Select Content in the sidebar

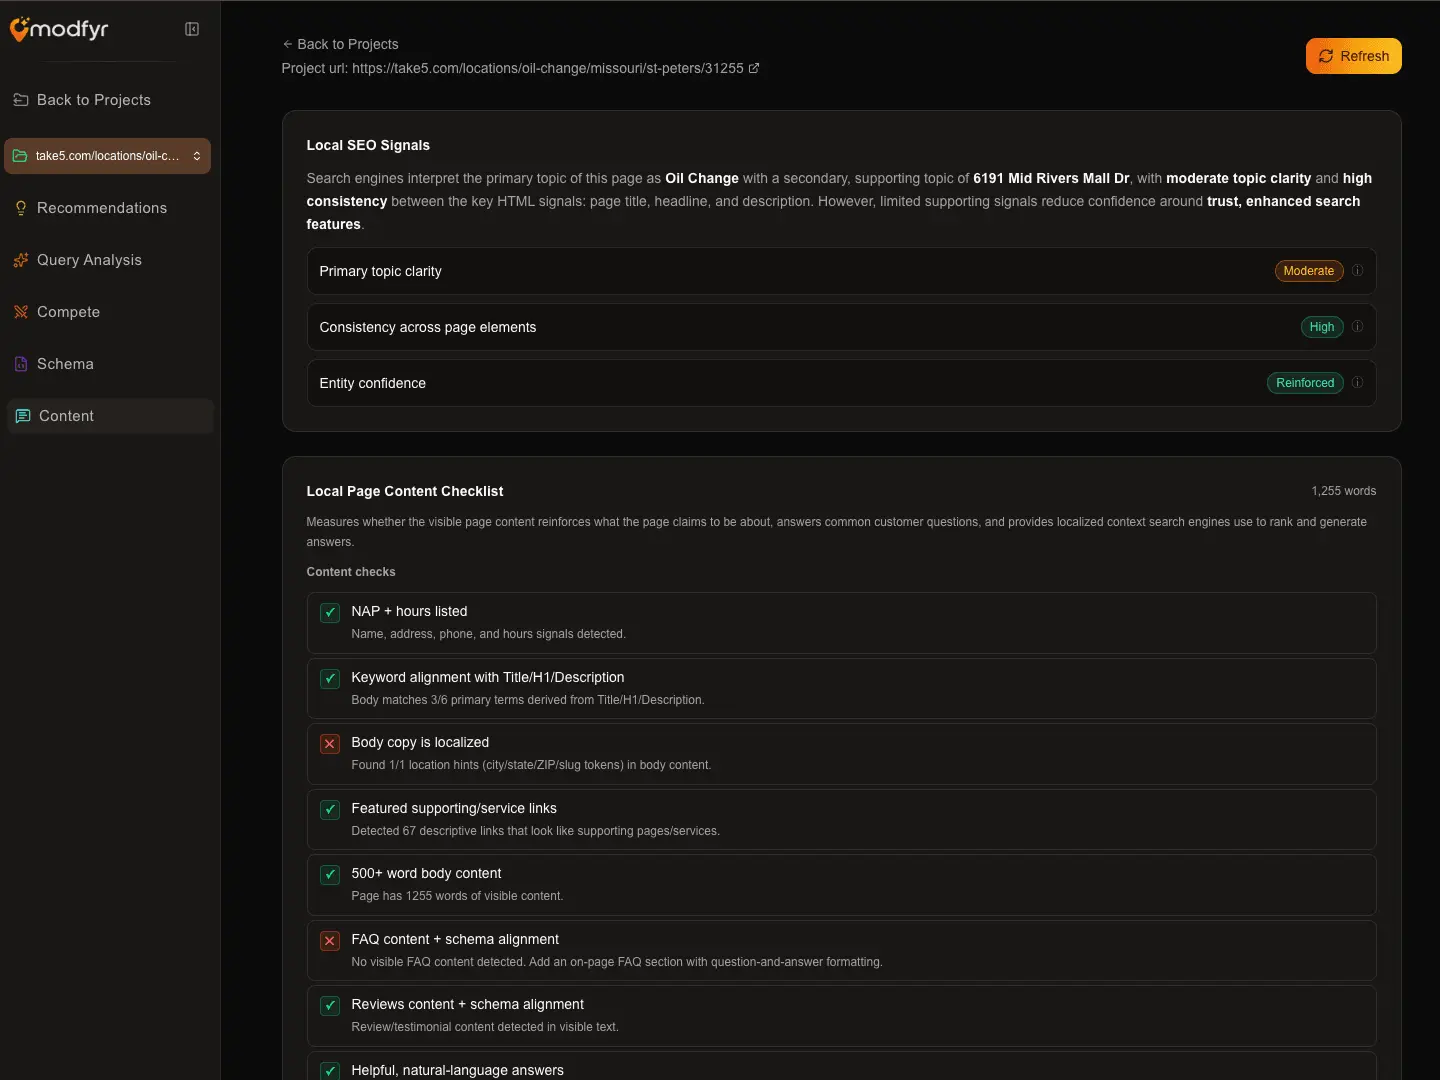tap(110, 416)
